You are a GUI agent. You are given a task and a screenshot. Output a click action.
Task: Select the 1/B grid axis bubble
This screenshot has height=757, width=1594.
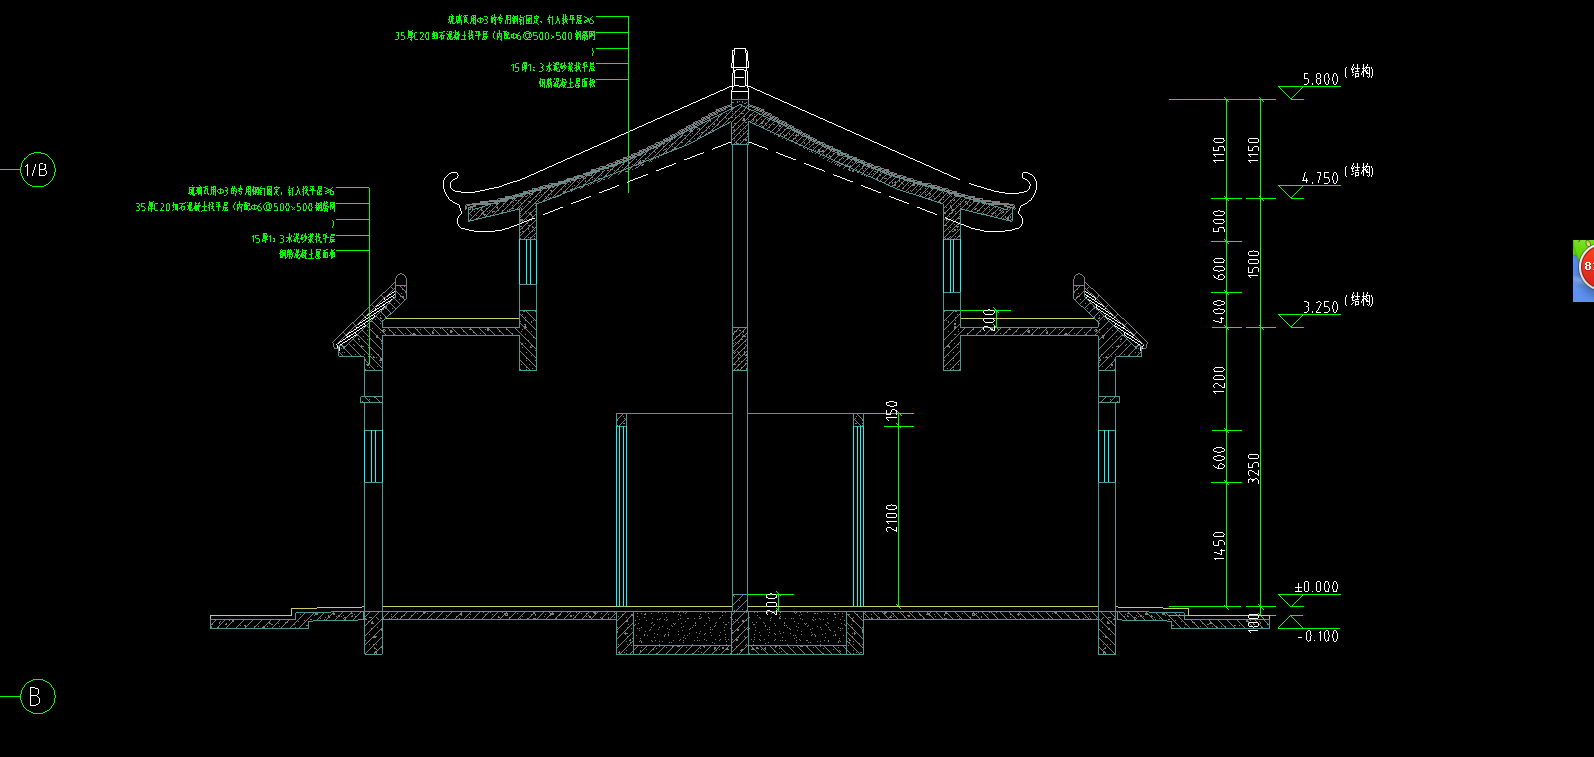point(37,170)
